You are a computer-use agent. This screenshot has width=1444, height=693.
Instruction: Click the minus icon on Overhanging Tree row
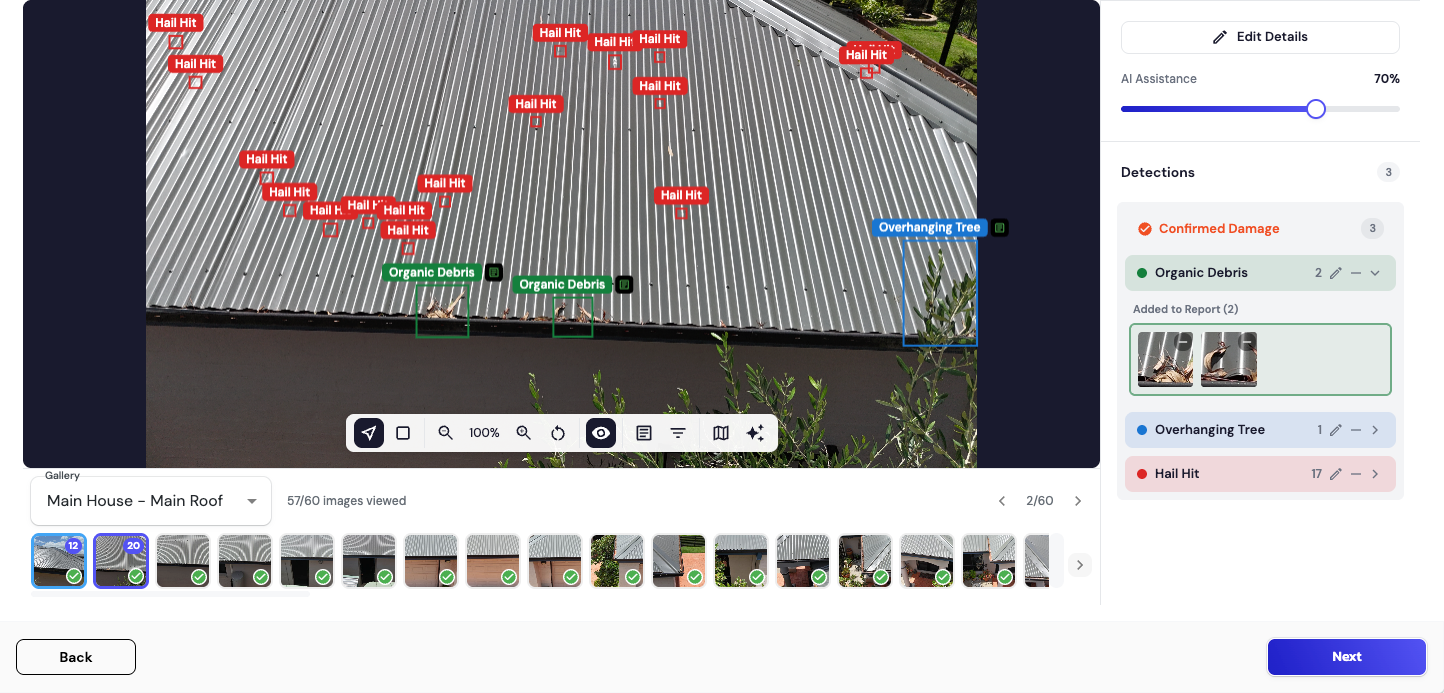[1356, 430]
